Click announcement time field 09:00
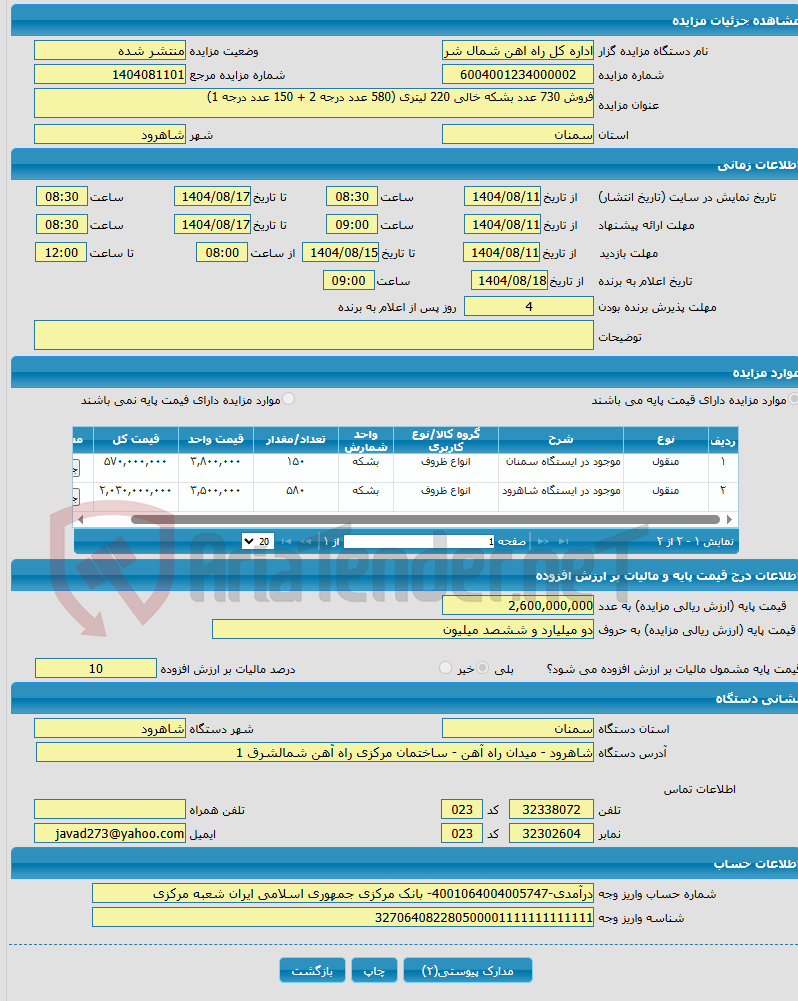This screenshot has width=798, height=1001. click(x=349, y=280)
